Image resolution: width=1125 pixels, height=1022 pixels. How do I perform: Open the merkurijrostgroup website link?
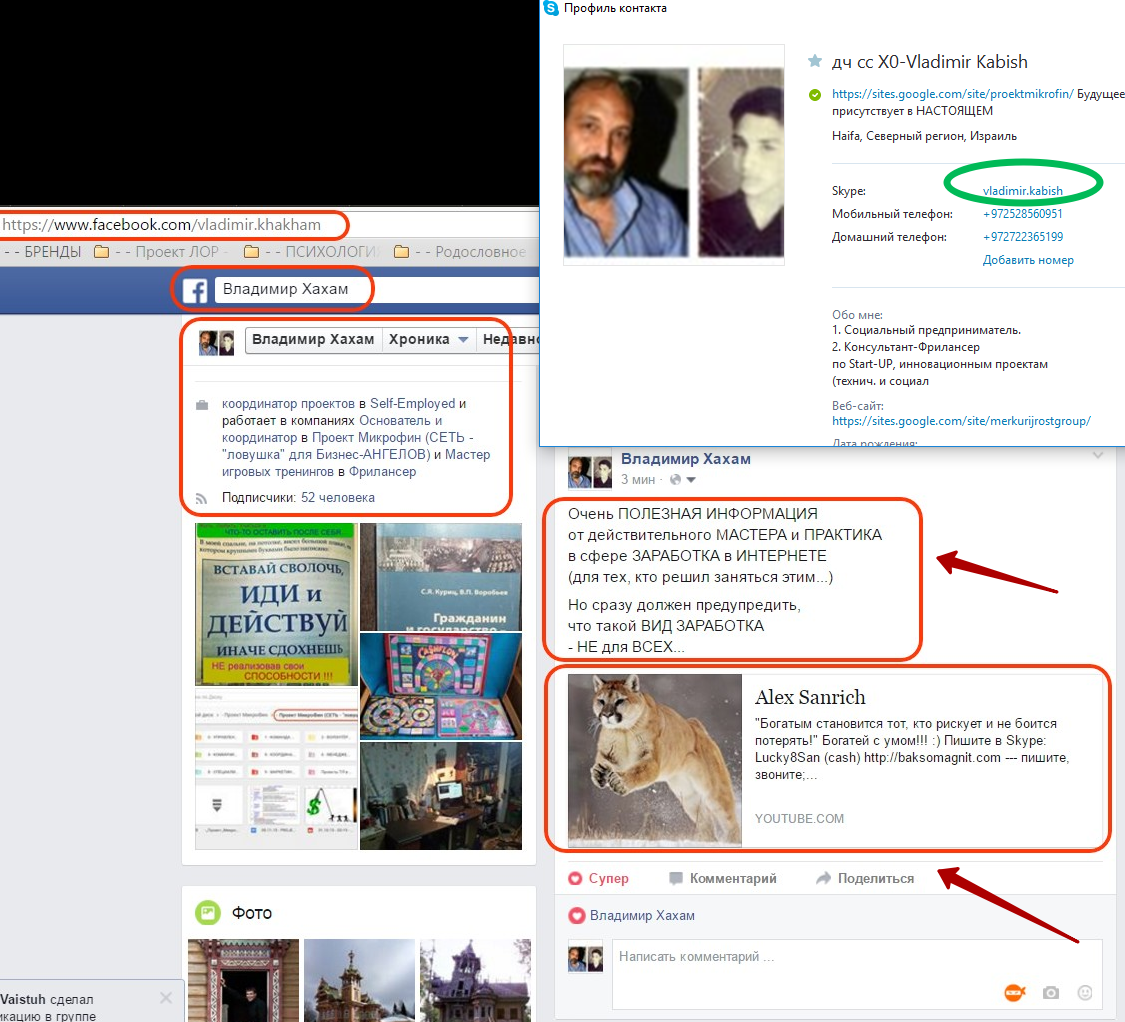pyautogui.click(x=961, y=421)
